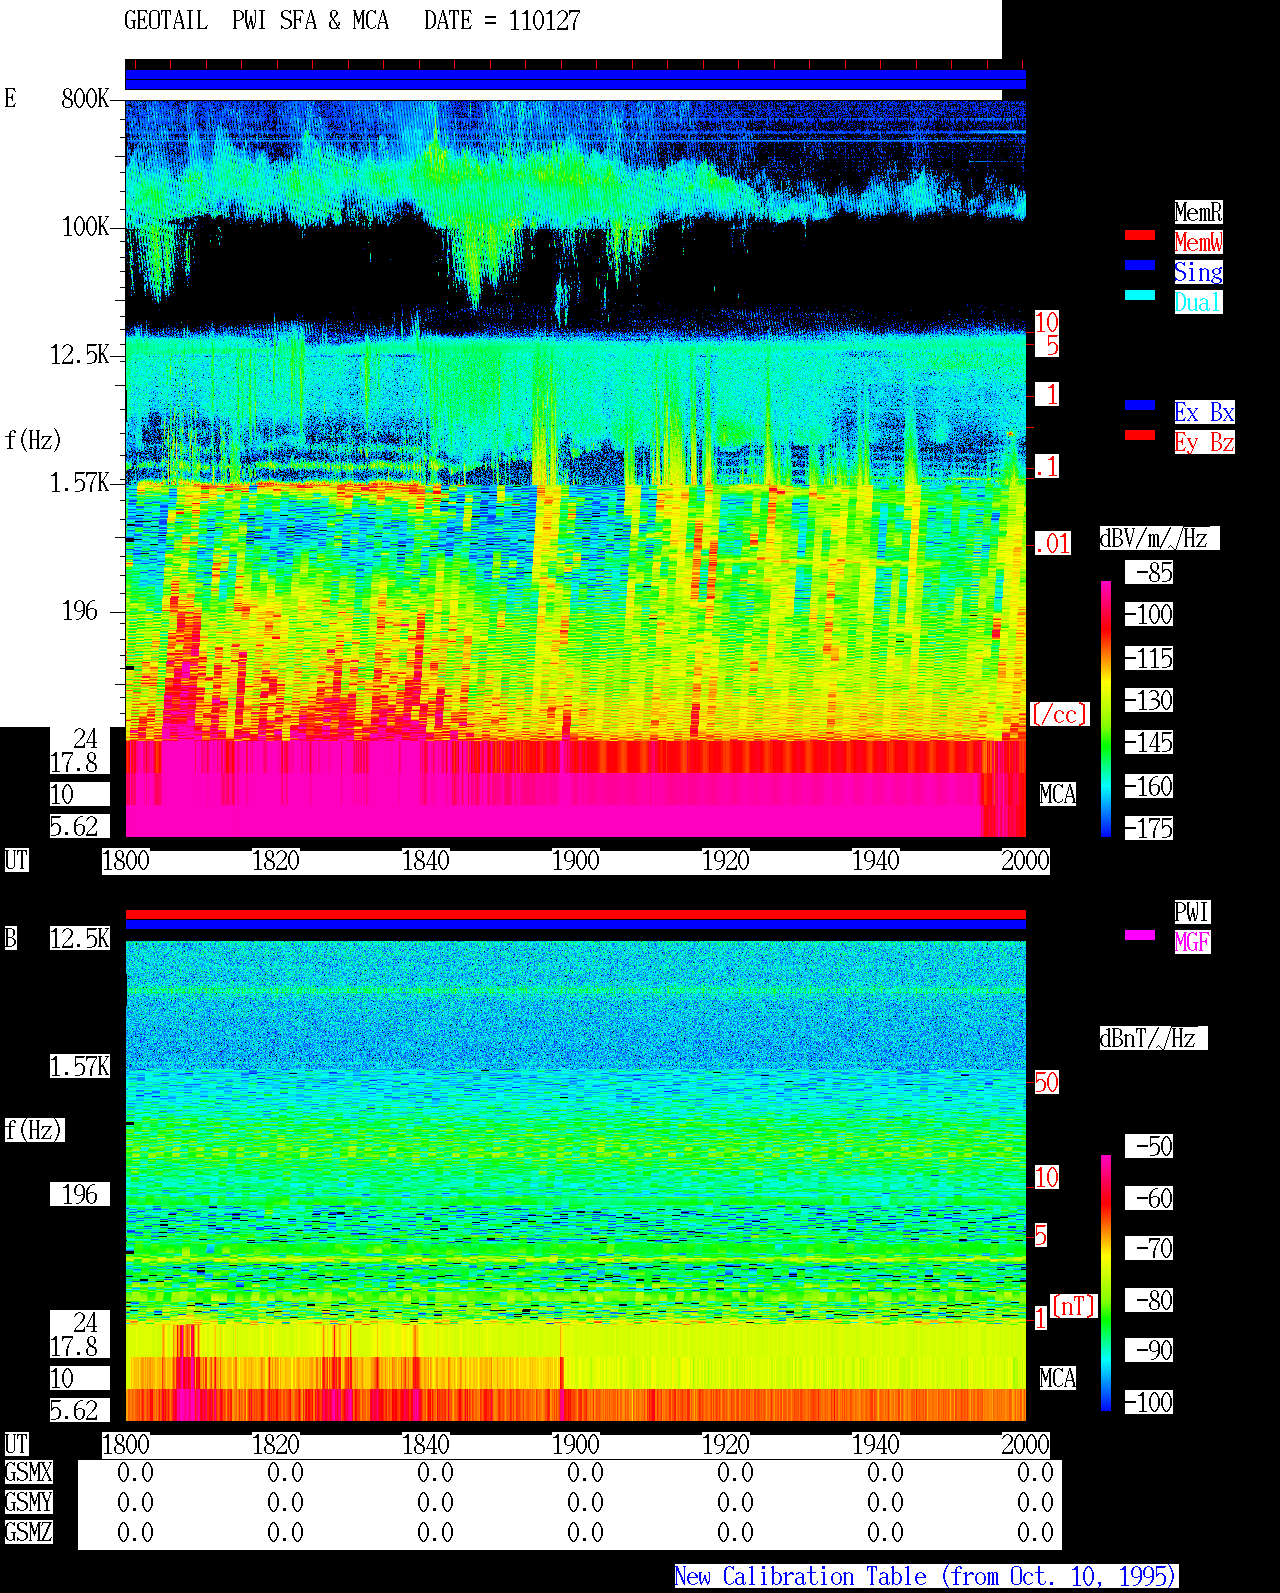
Task: Click the Ex Bx legend label
Action: 1204,412
